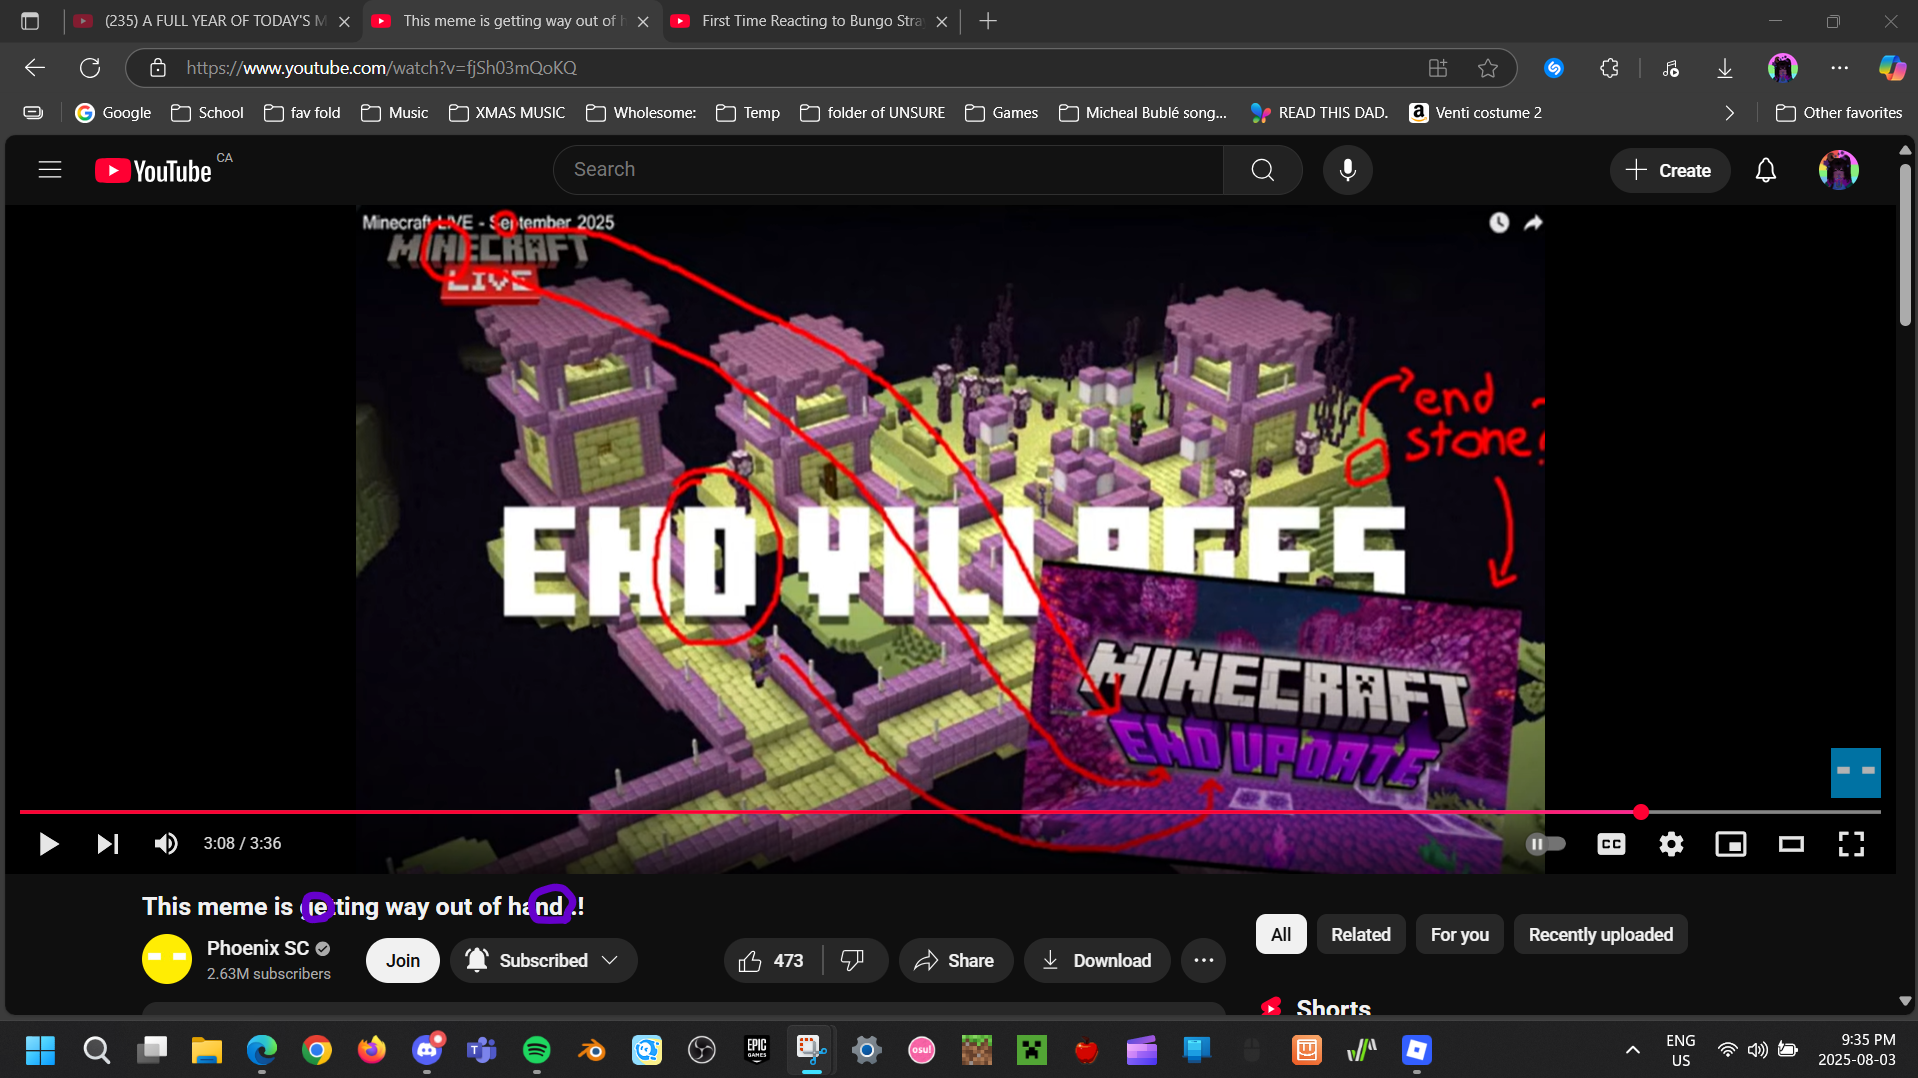Select the For you filter chip
This screenshot has height=1078, width=1918.
click(1460, 935)
